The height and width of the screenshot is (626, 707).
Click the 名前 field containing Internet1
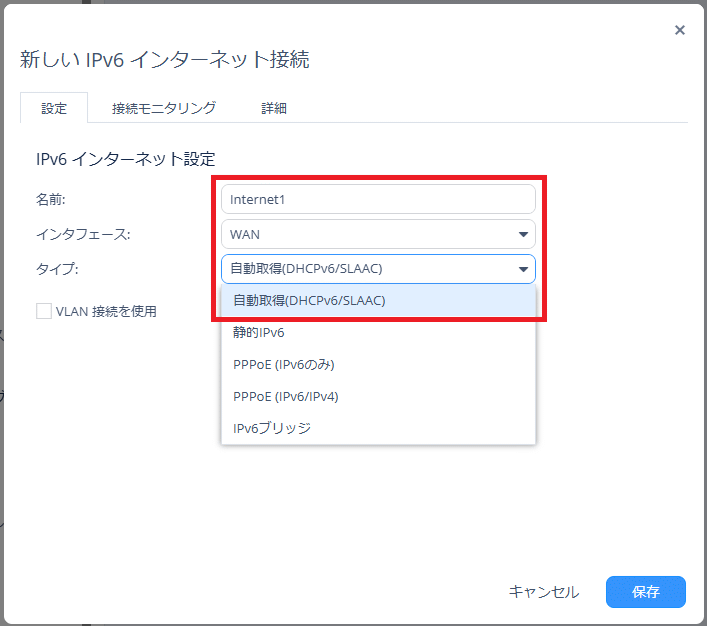click(x=377, y=199)
